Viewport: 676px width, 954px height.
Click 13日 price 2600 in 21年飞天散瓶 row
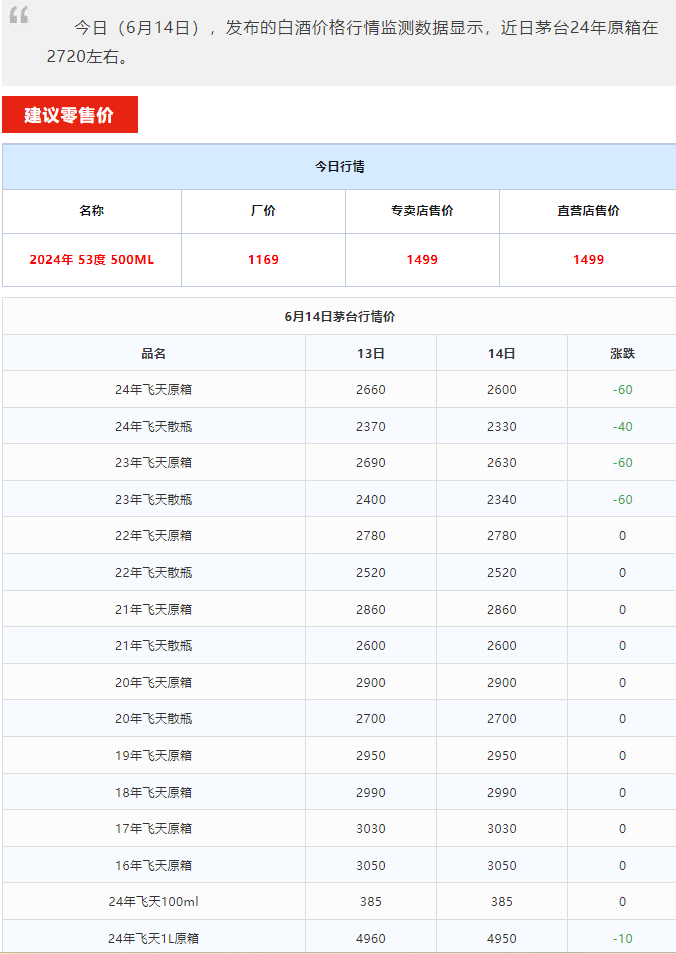[x=371, y=646]
